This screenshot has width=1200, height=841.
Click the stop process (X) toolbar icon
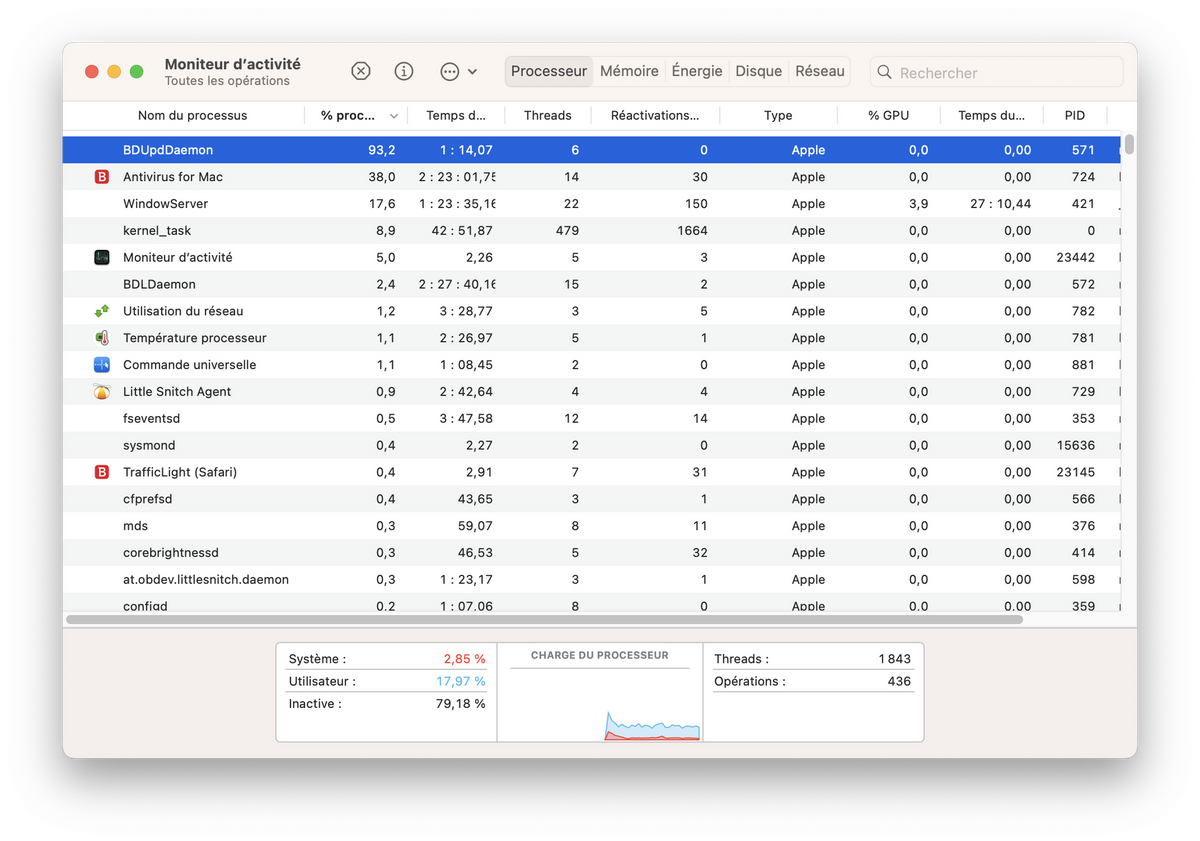pyautogui.click(x=361, y=72)
